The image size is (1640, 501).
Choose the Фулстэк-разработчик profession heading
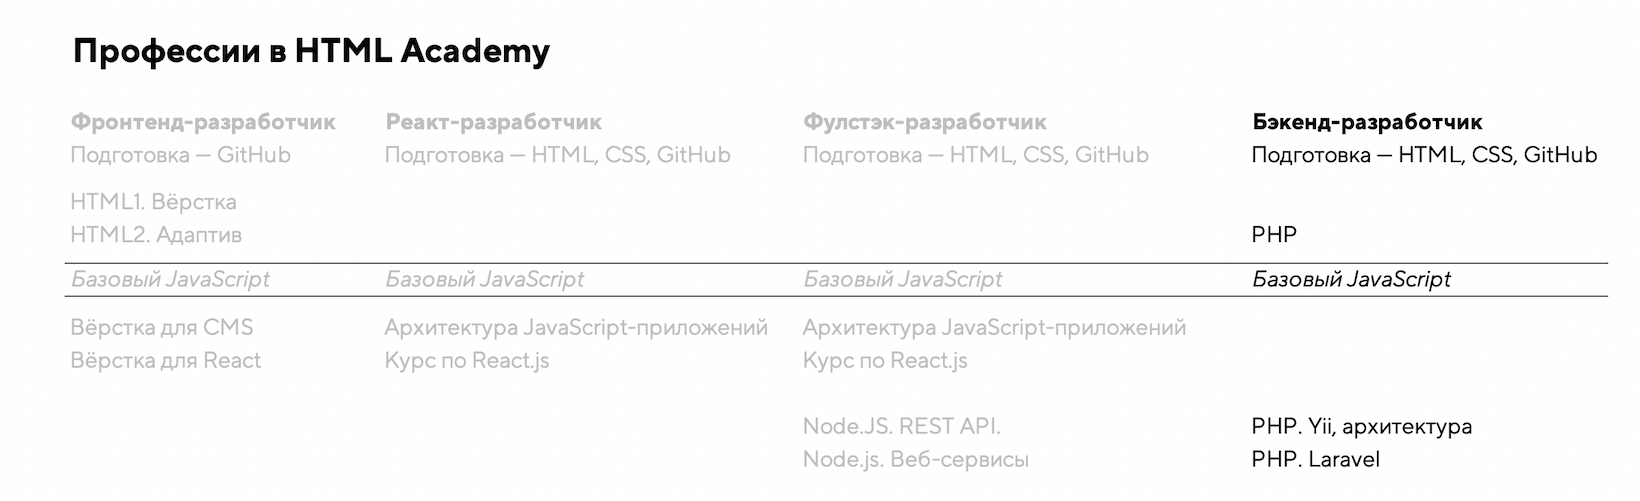coord(924,122)
